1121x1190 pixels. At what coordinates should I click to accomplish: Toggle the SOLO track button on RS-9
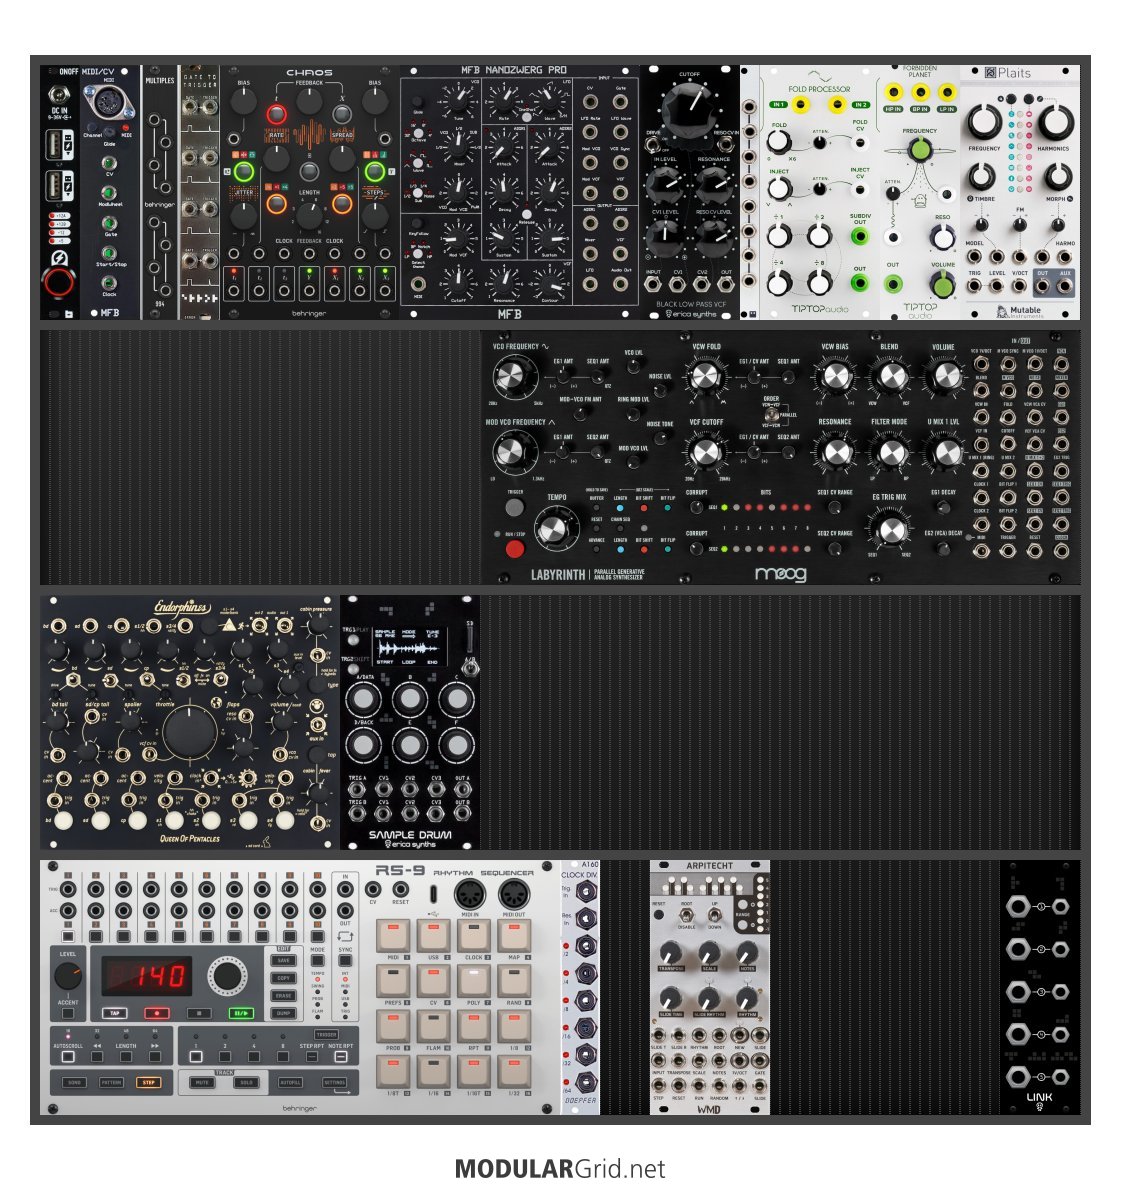(x=246, y=1082)
